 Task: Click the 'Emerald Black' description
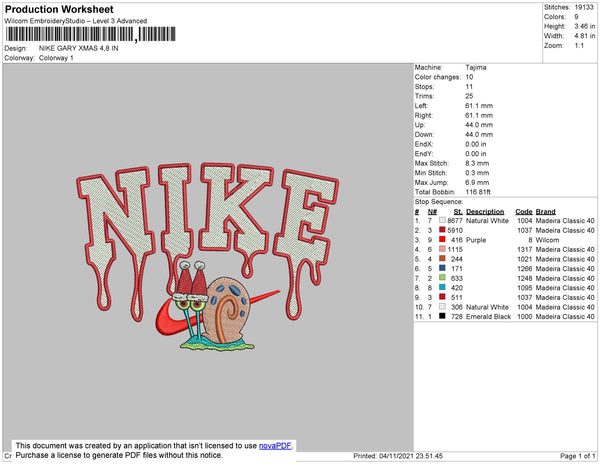[489, 316]
